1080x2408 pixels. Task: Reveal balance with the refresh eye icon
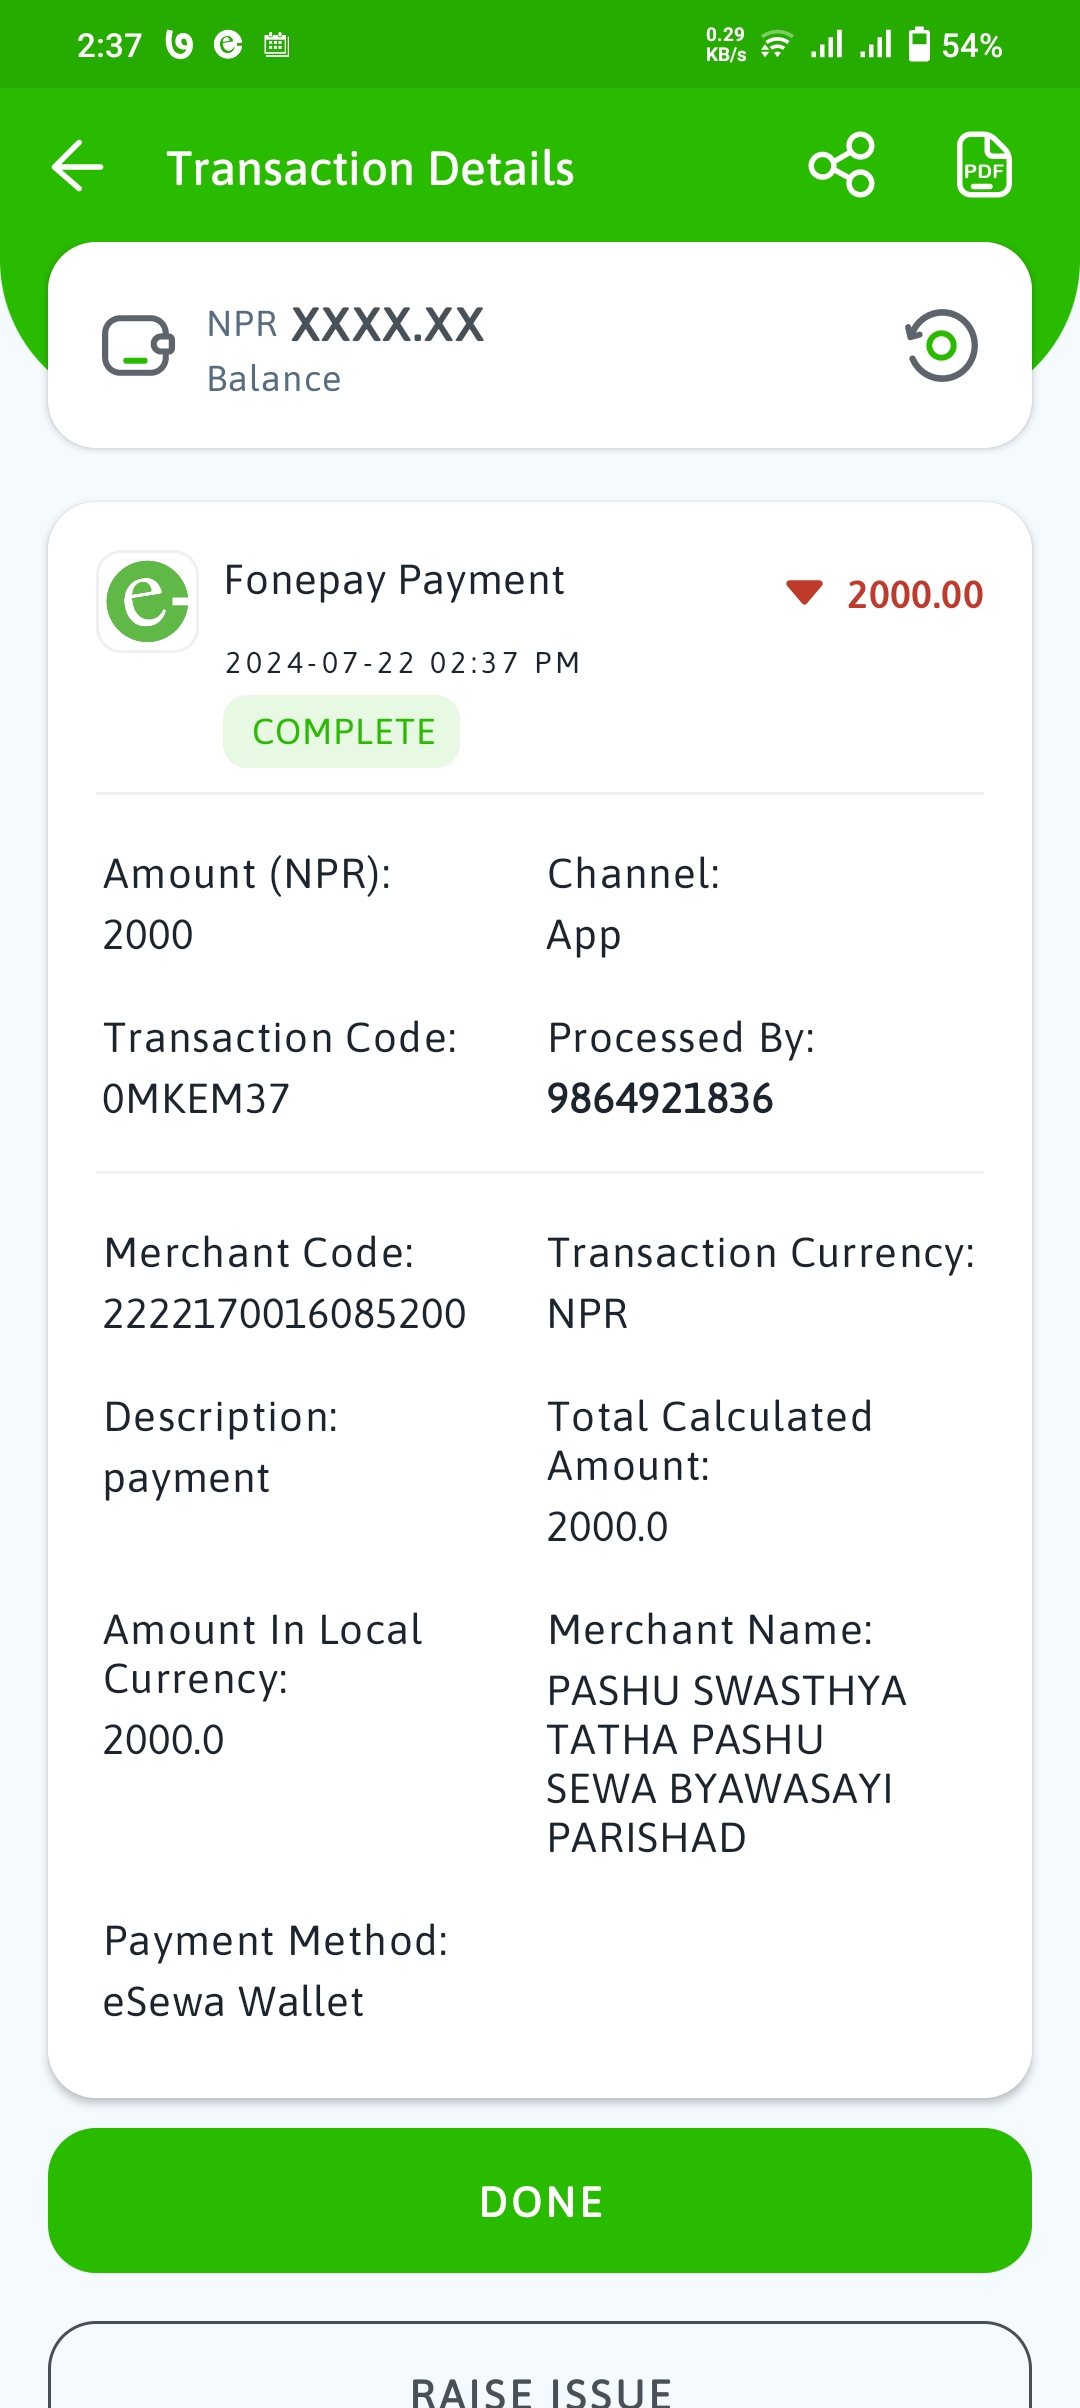tap(941, 346)
